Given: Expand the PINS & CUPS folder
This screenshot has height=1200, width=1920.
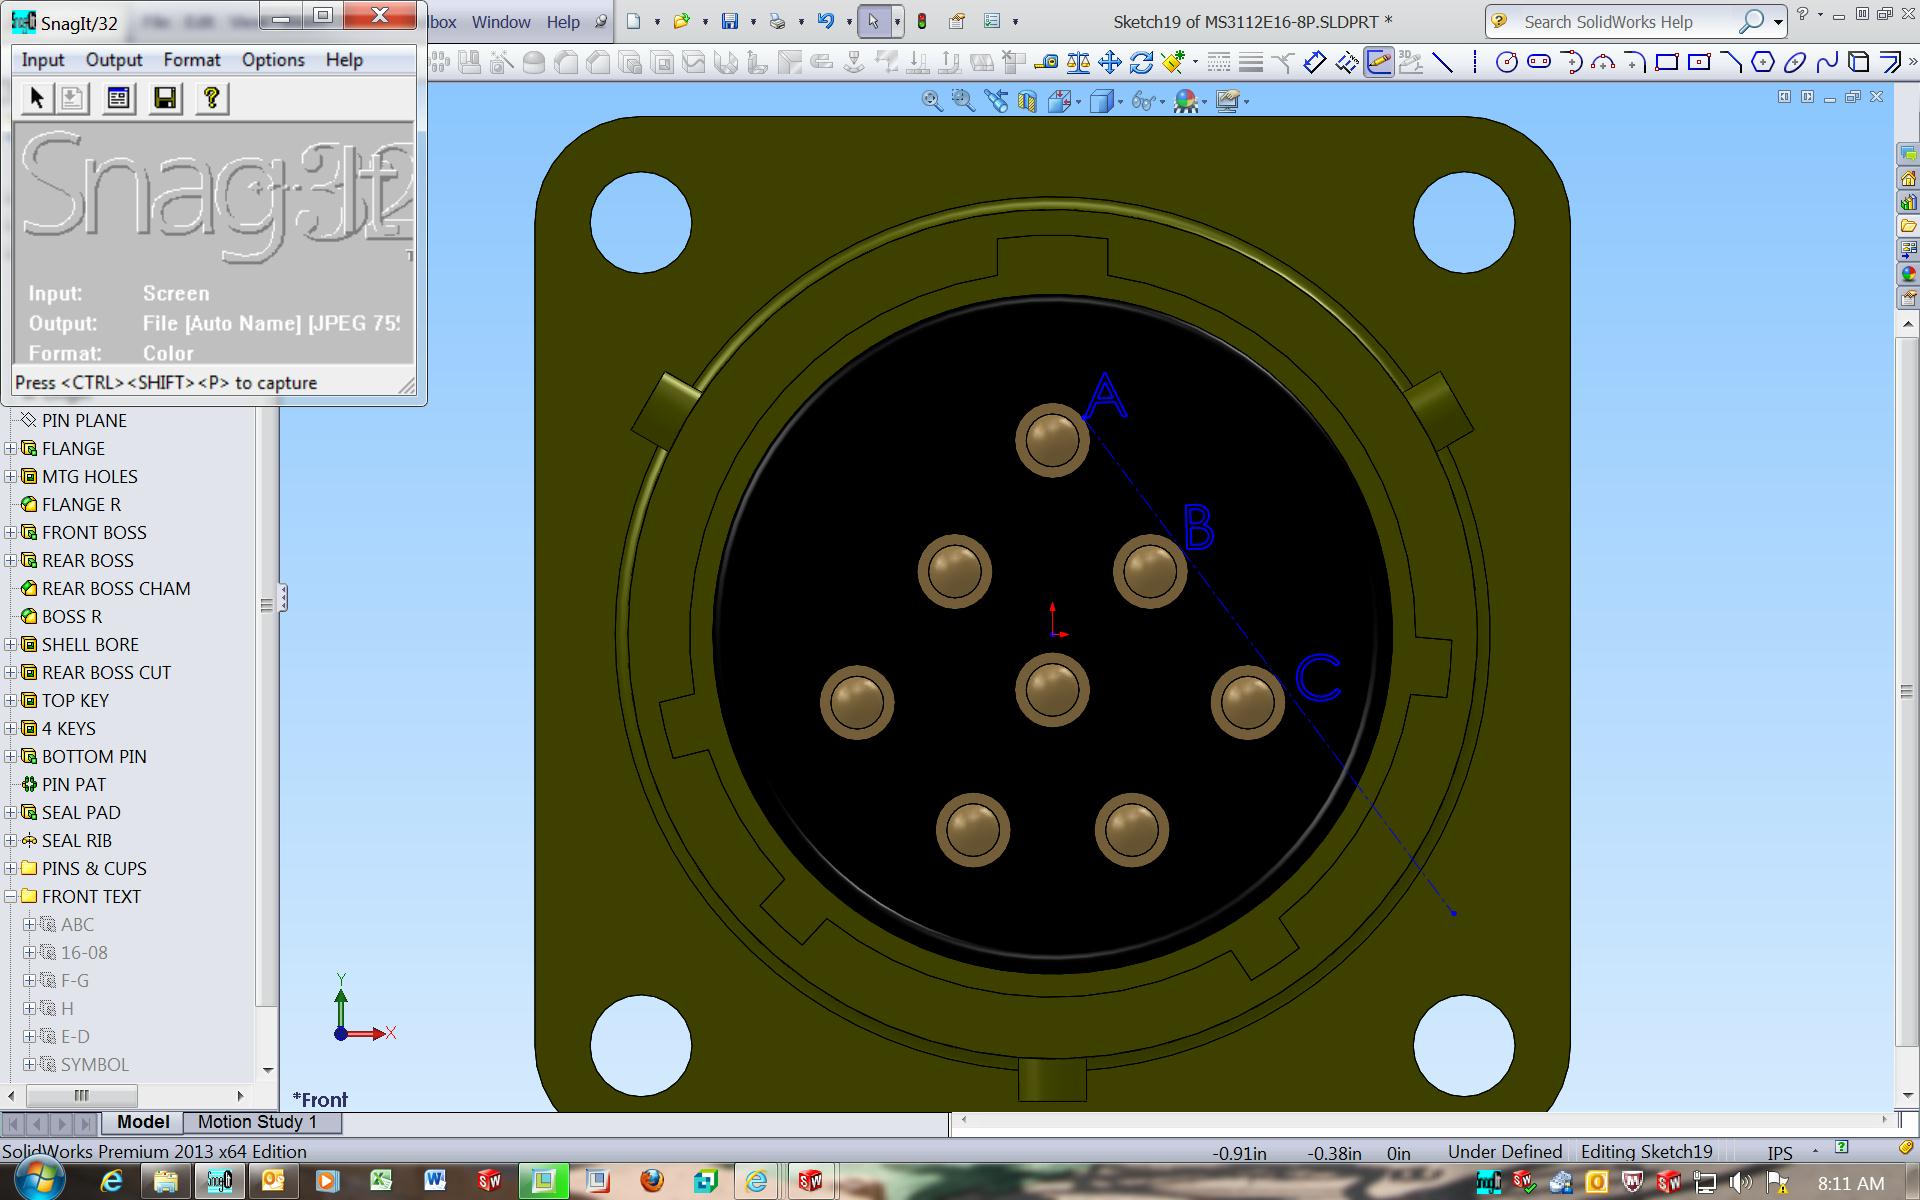Looking at the screenshot, I should (11, 869).
